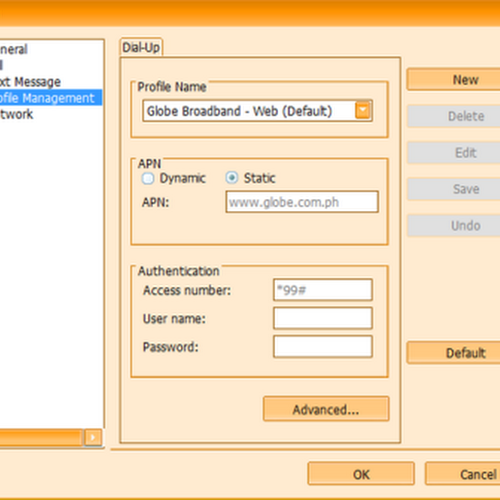Switch to the Dial-Up tab
This screenshot has width=500, height=500.
point(141,47)
